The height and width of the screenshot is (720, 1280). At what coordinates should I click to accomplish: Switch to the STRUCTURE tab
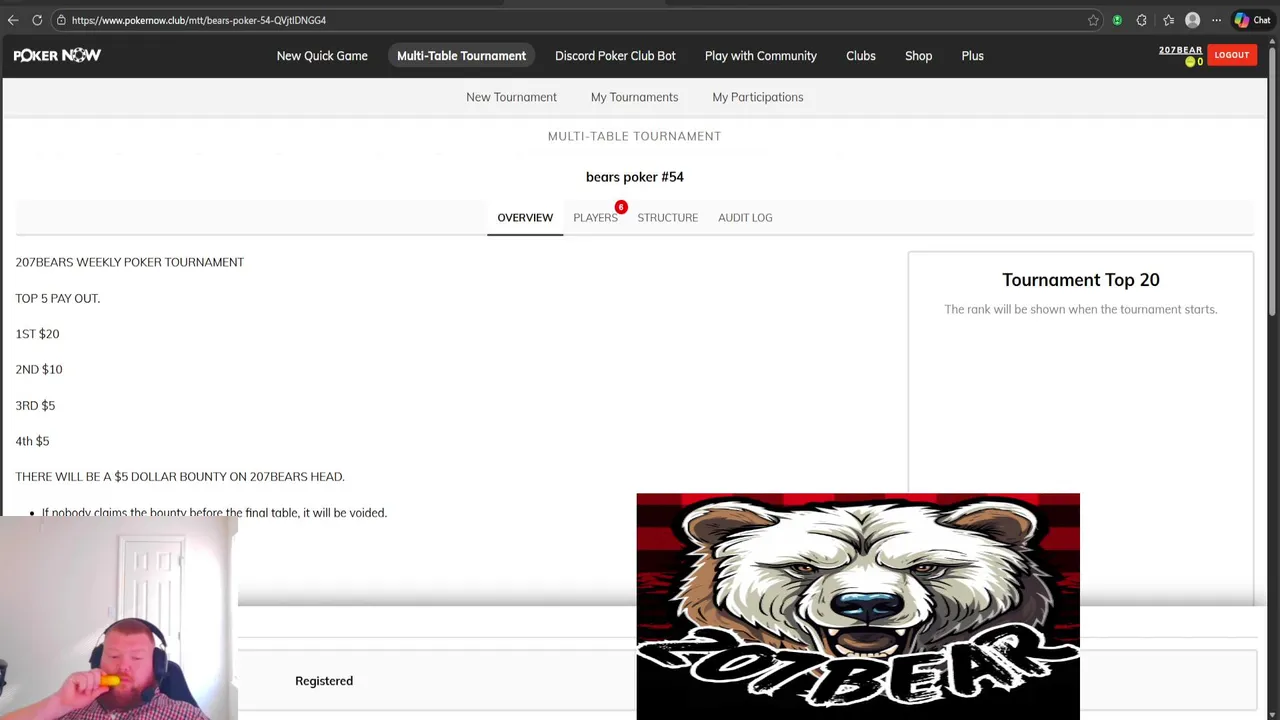pos(667,217)
